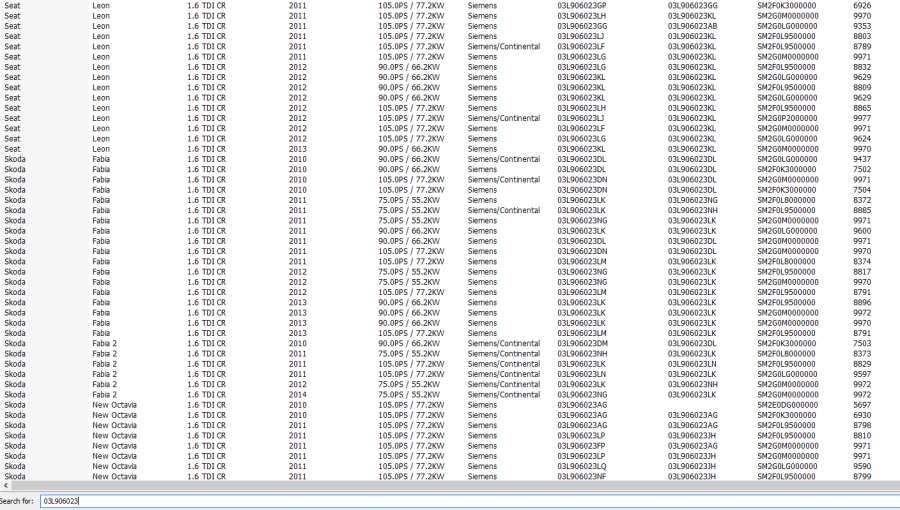
Task: Click the horizontal scrollbar track below the table
Action: (x=450, y=486)
